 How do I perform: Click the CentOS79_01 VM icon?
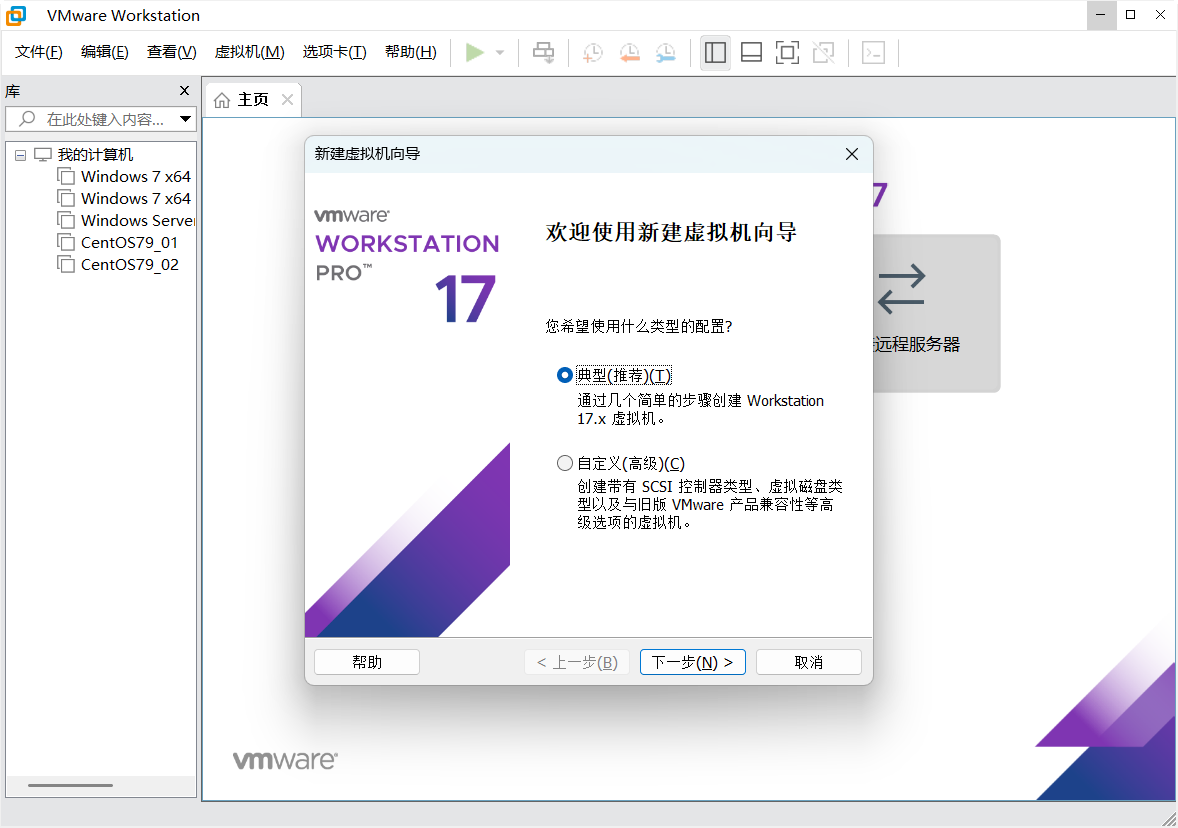coord(66,243)
